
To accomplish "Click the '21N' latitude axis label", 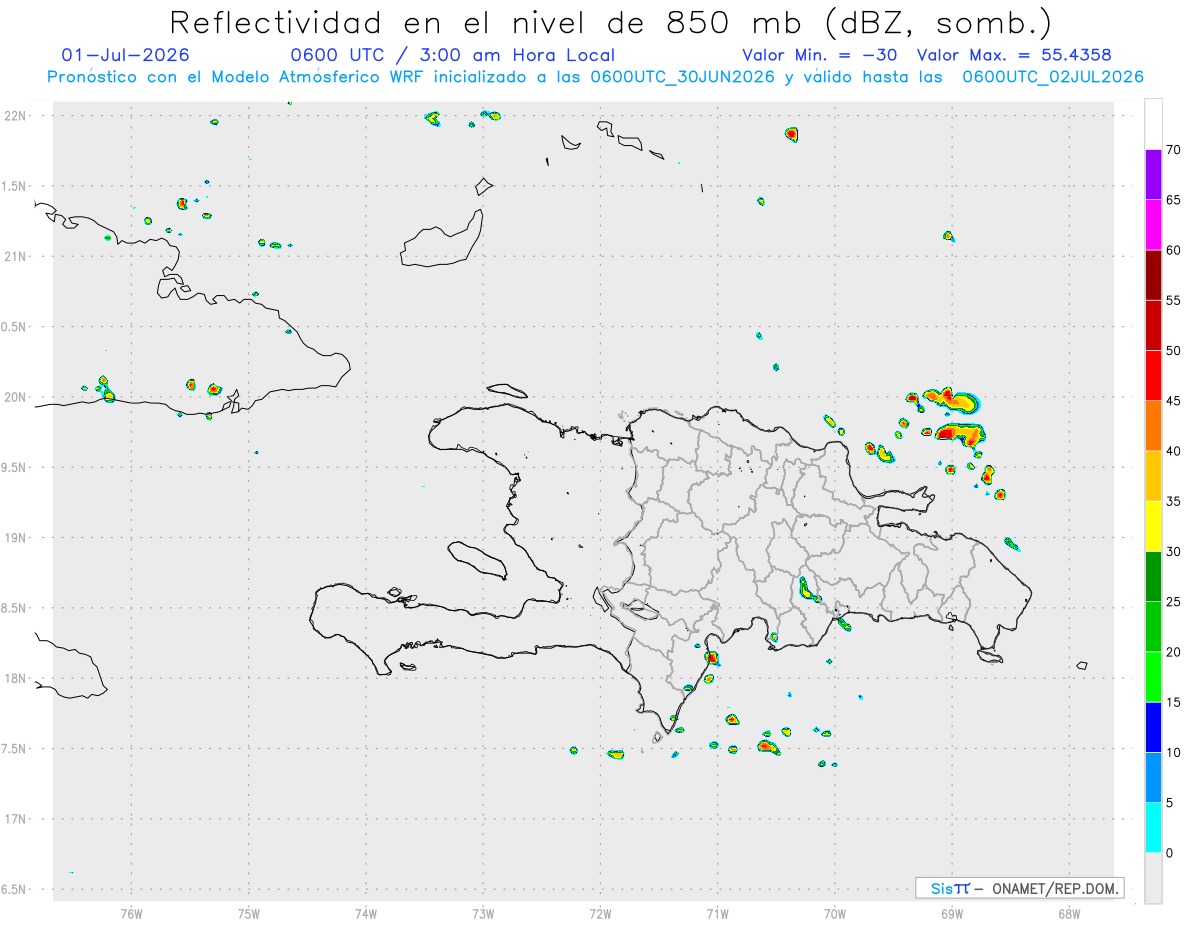I will (x=17, y=257).
